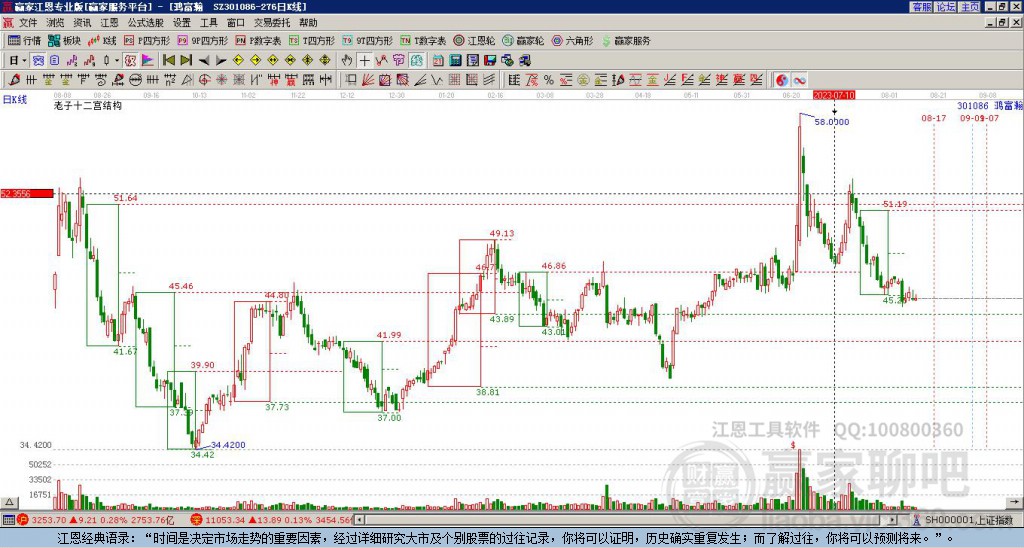Open the T数字表 time table
1024x548 pixels.
[x=423, y=40]
